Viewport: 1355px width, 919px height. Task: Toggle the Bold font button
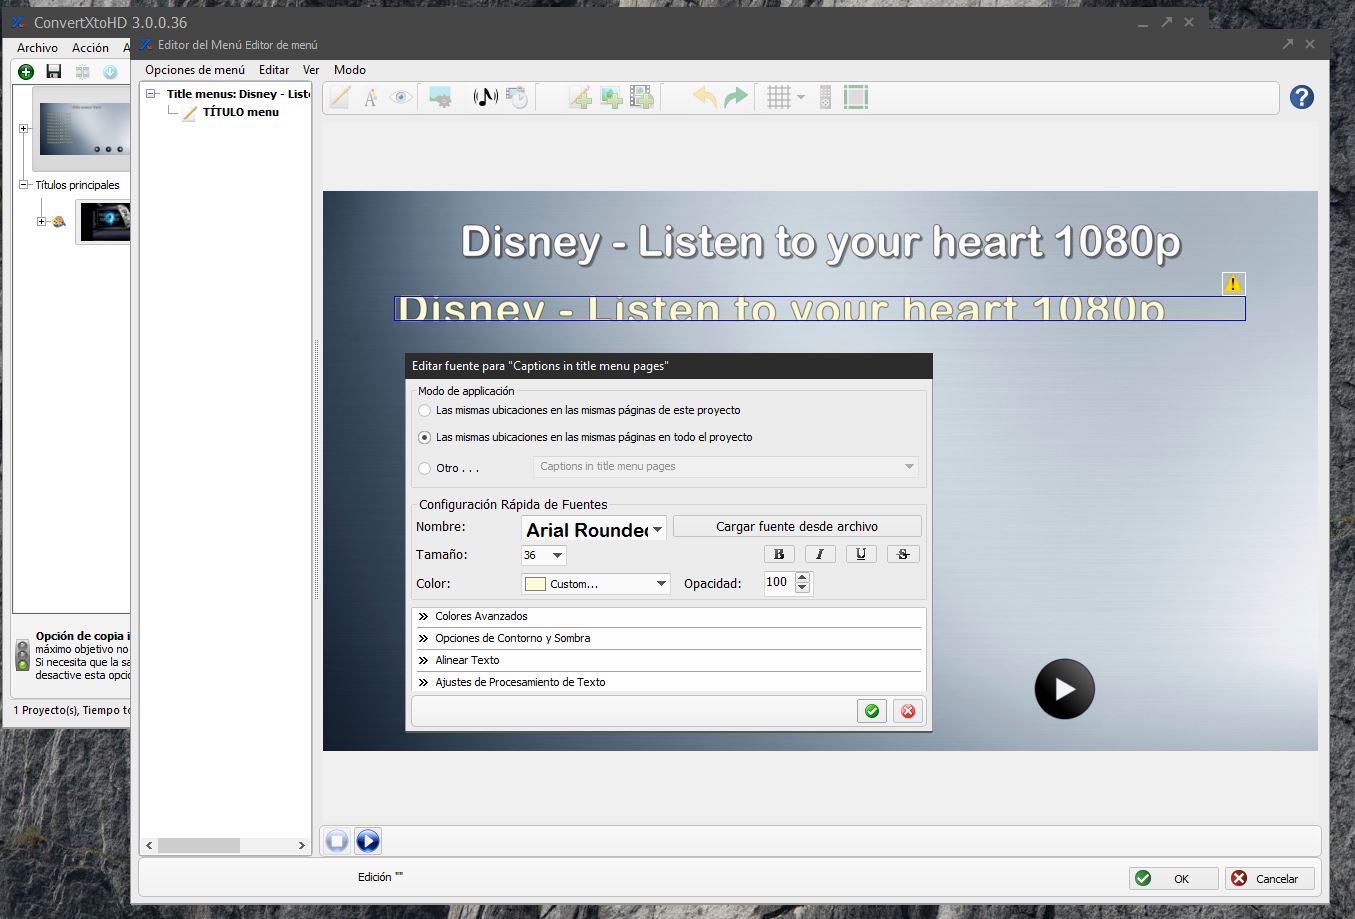(x=779, y=554)
